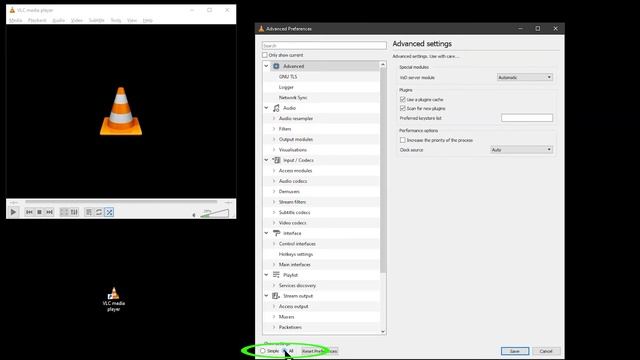Open the VLC media player desktop shortcut

(113, 299)
